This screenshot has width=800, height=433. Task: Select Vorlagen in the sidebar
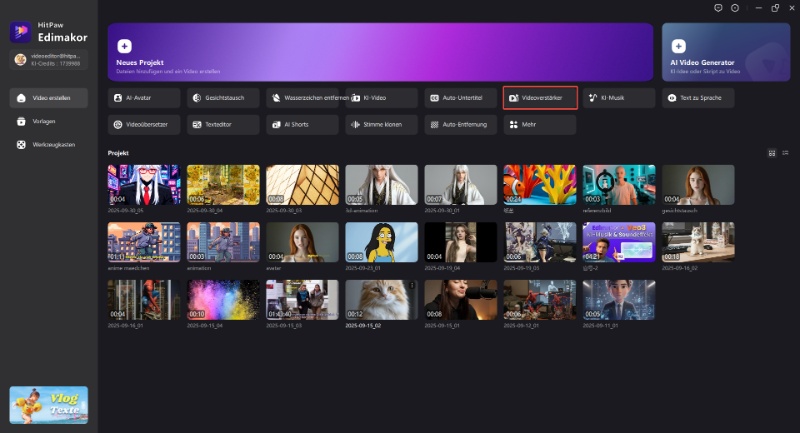[x=48, y=121]
